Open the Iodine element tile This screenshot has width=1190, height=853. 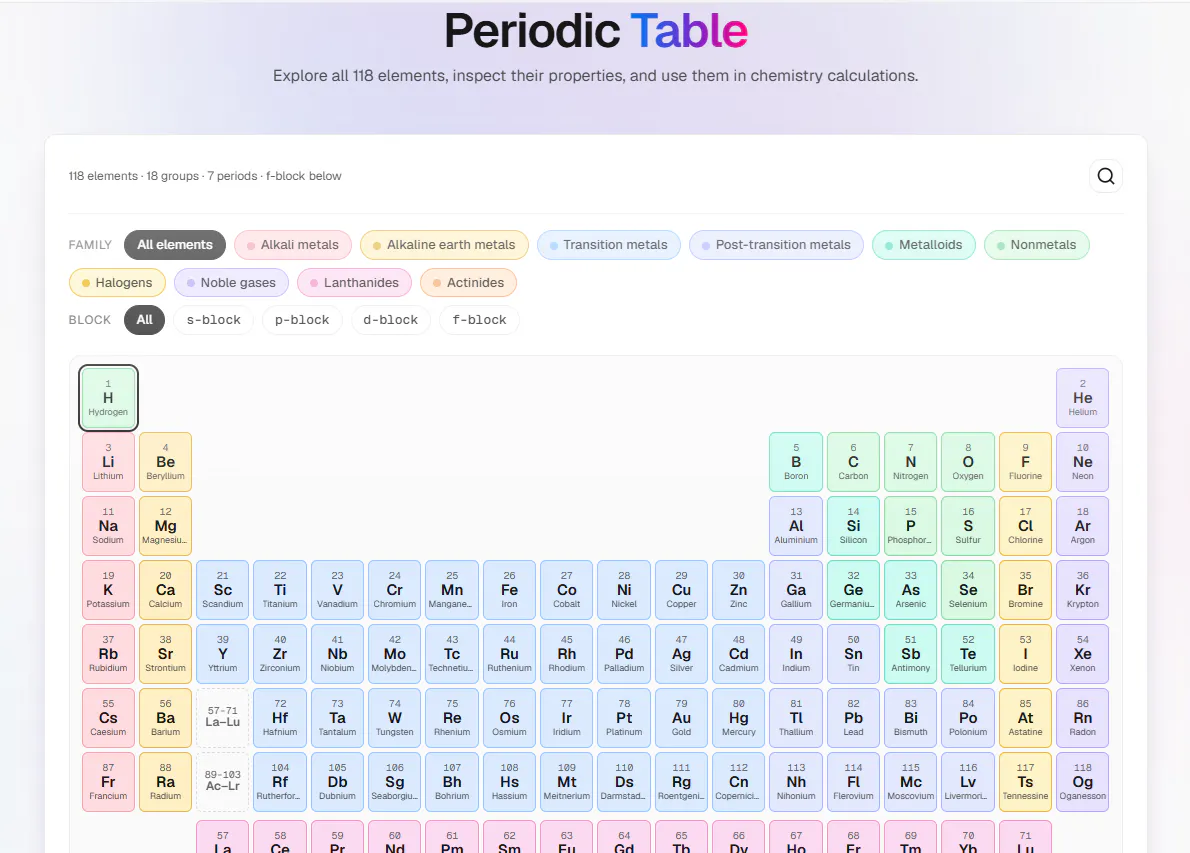point(1025,653)
